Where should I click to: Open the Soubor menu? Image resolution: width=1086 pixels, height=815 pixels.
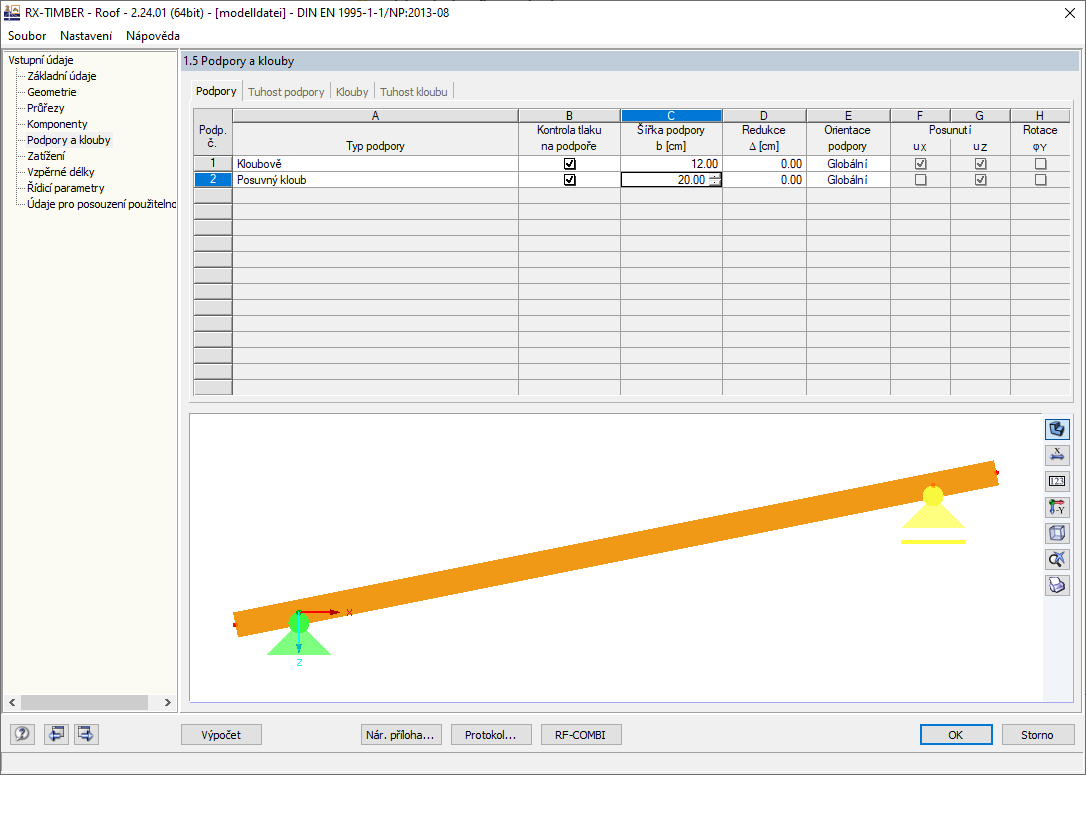click(x=27, y=36)
